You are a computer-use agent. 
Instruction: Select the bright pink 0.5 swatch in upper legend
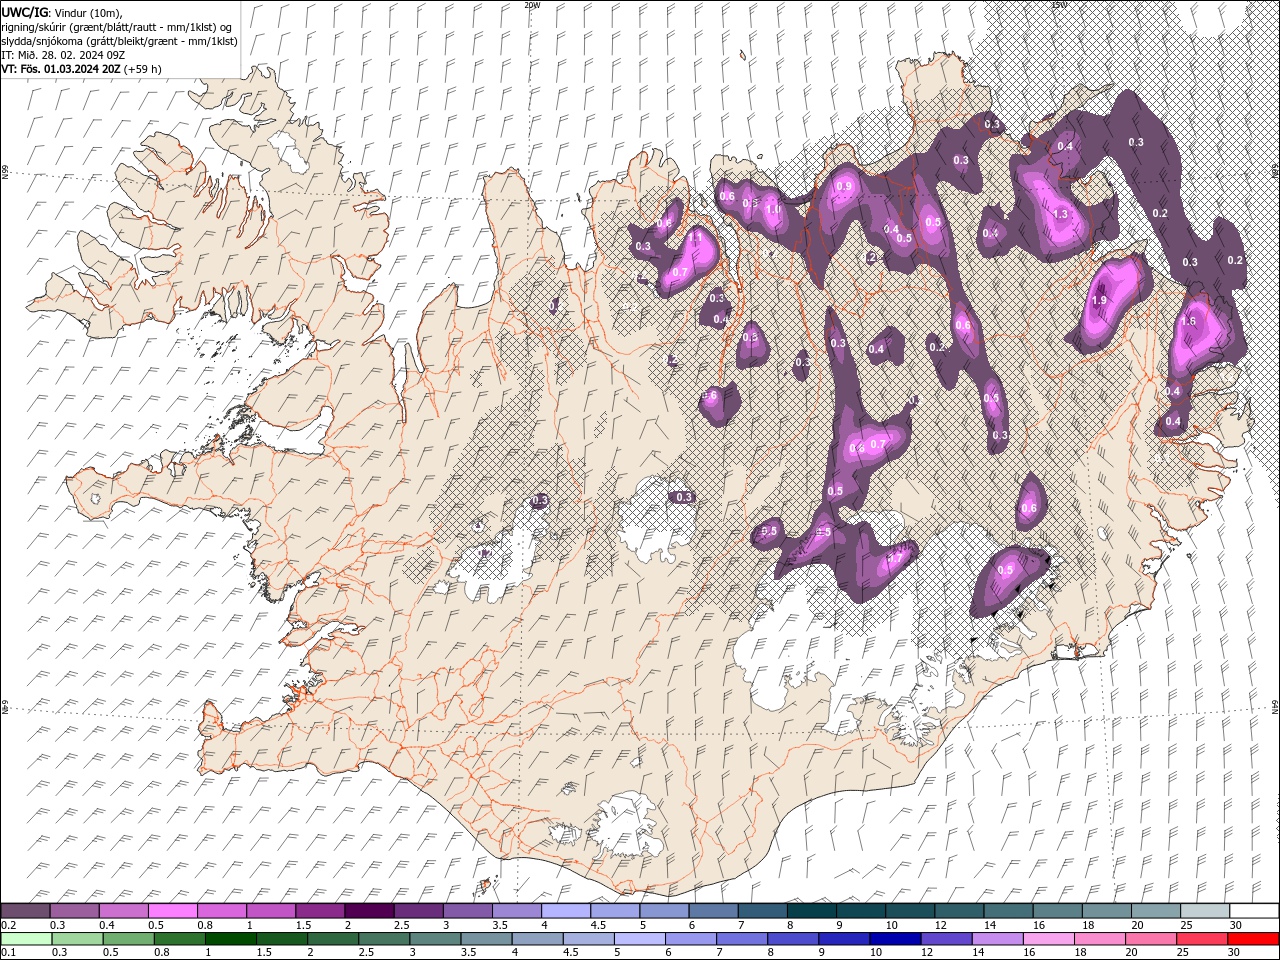[172, 911]
